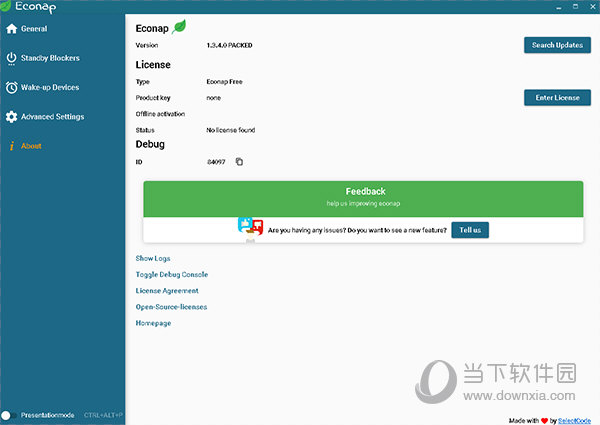Click the debug ID value 84097
The image size is (600, 425).
216,162
